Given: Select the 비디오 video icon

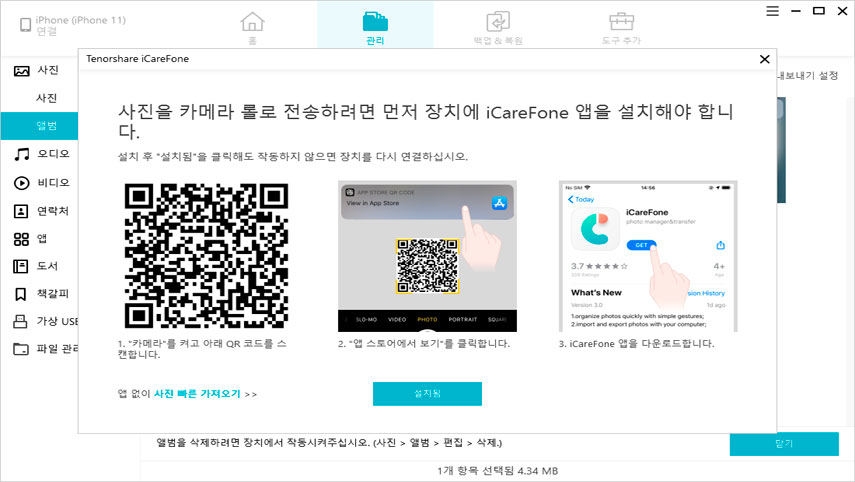Looking at the screenshot, I should (x=21, y=183).
